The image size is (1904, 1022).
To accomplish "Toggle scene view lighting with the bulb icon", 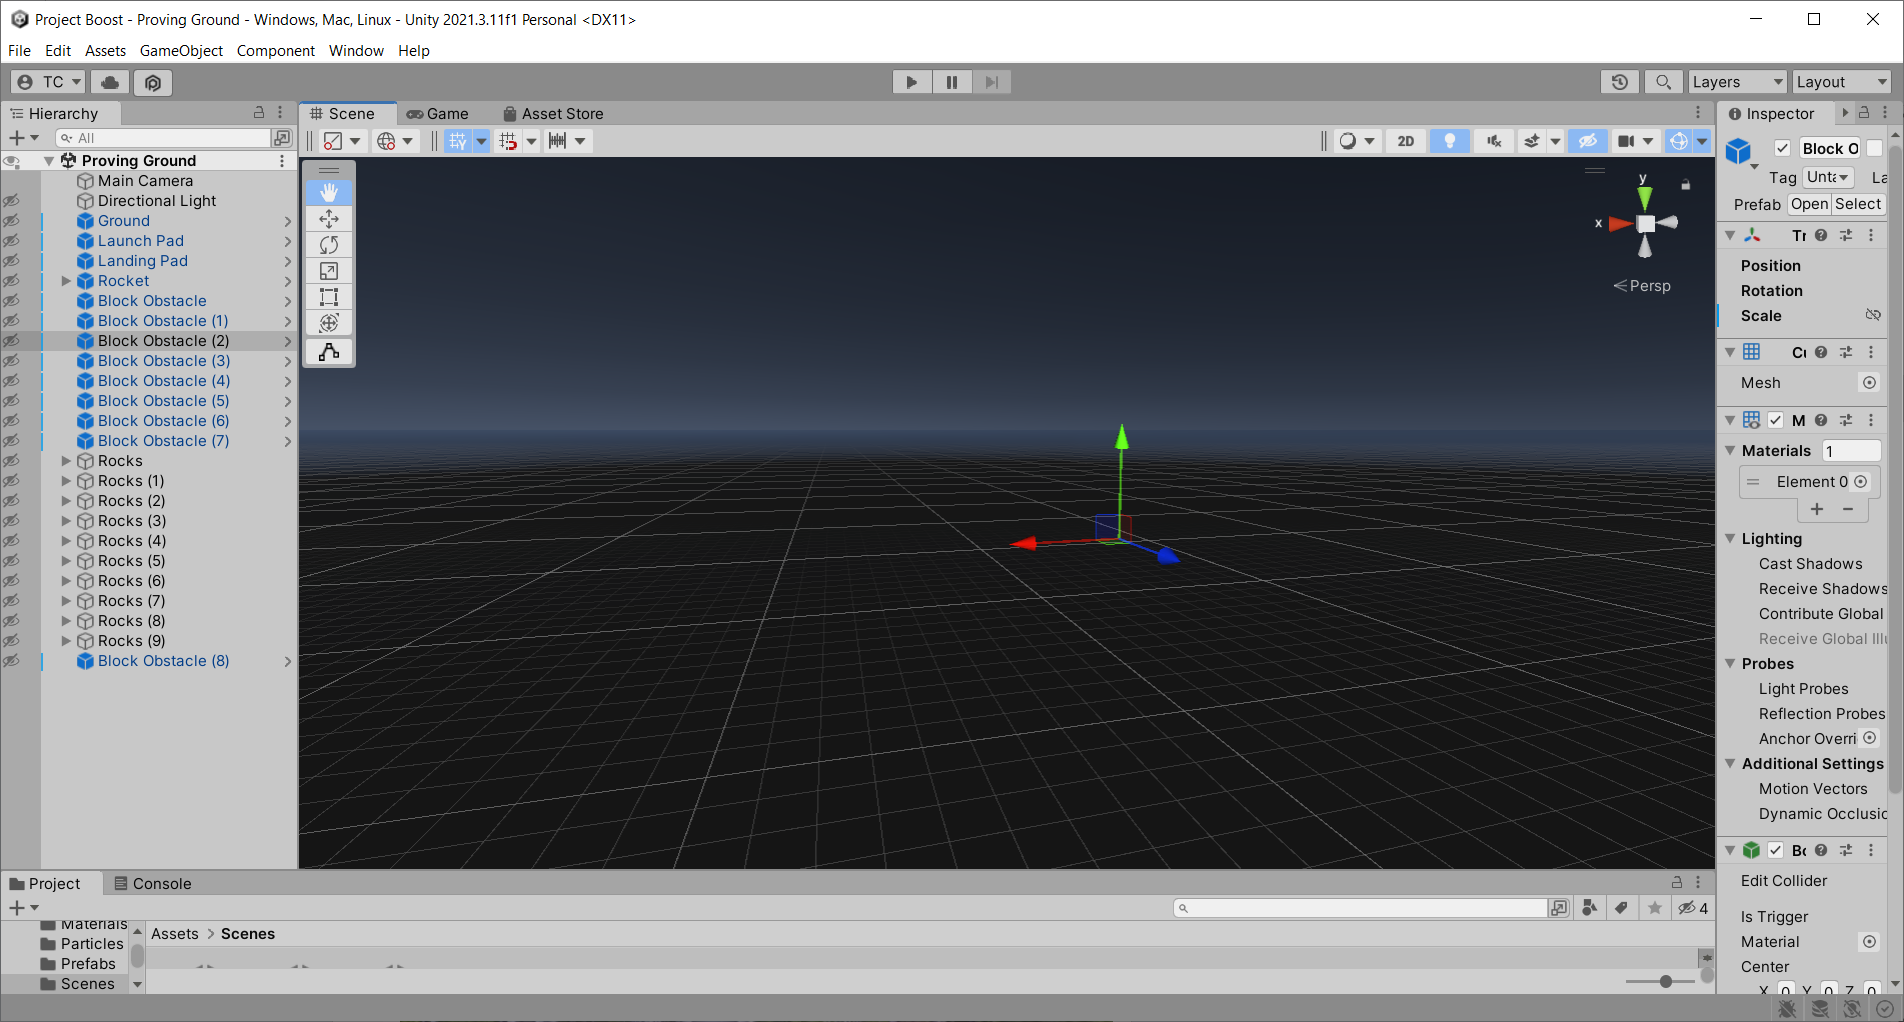I will tap(1449, 141).
